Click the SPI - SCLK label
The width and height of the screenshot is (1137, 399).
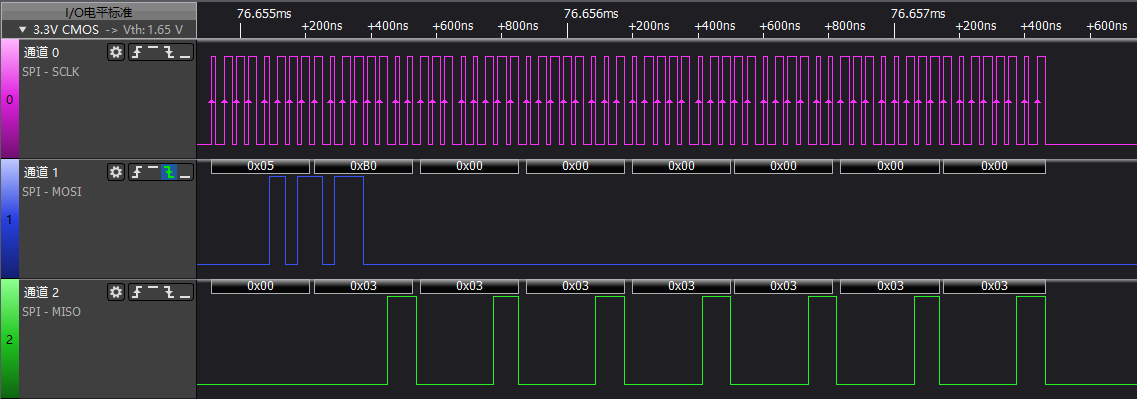click(x=50, y=73)
